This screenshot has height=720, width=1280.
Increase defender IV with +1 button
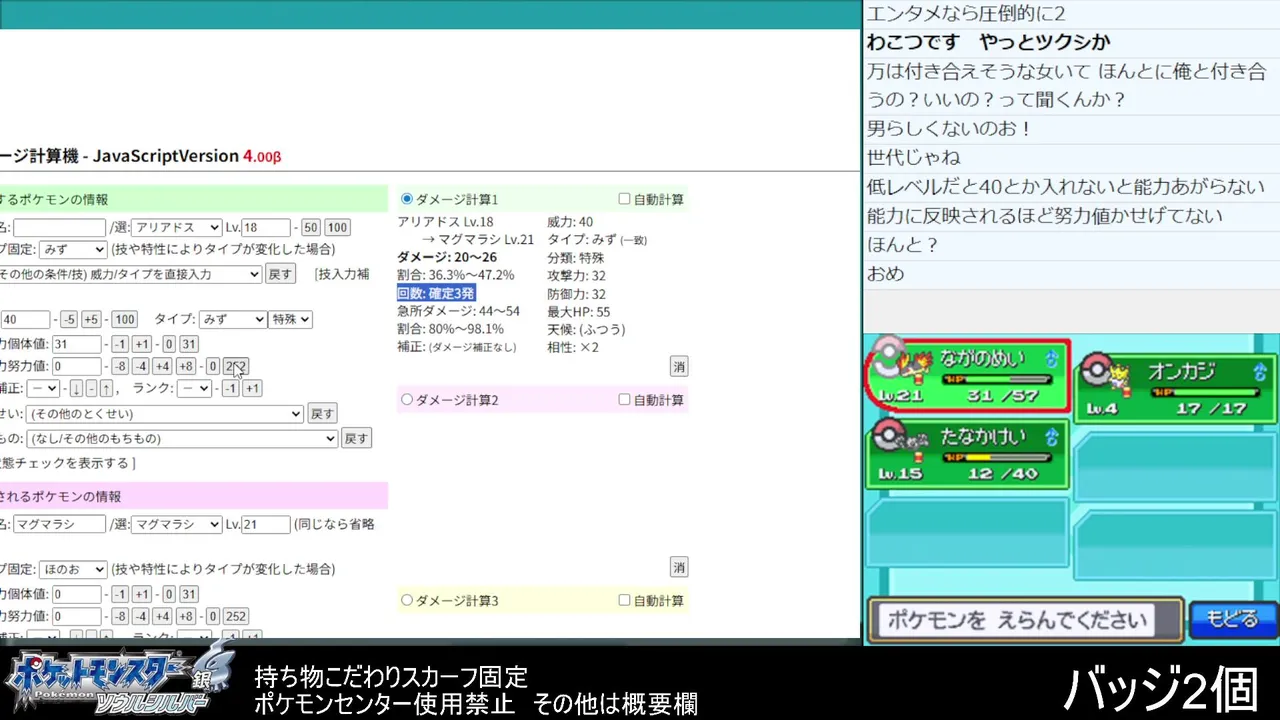tap(142, 594)
